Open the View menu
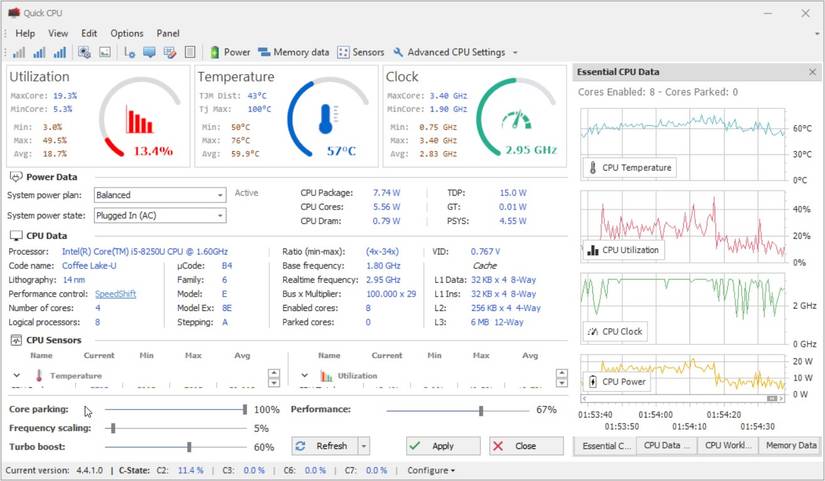Viewport: 825px width, 481px height. 58,33
